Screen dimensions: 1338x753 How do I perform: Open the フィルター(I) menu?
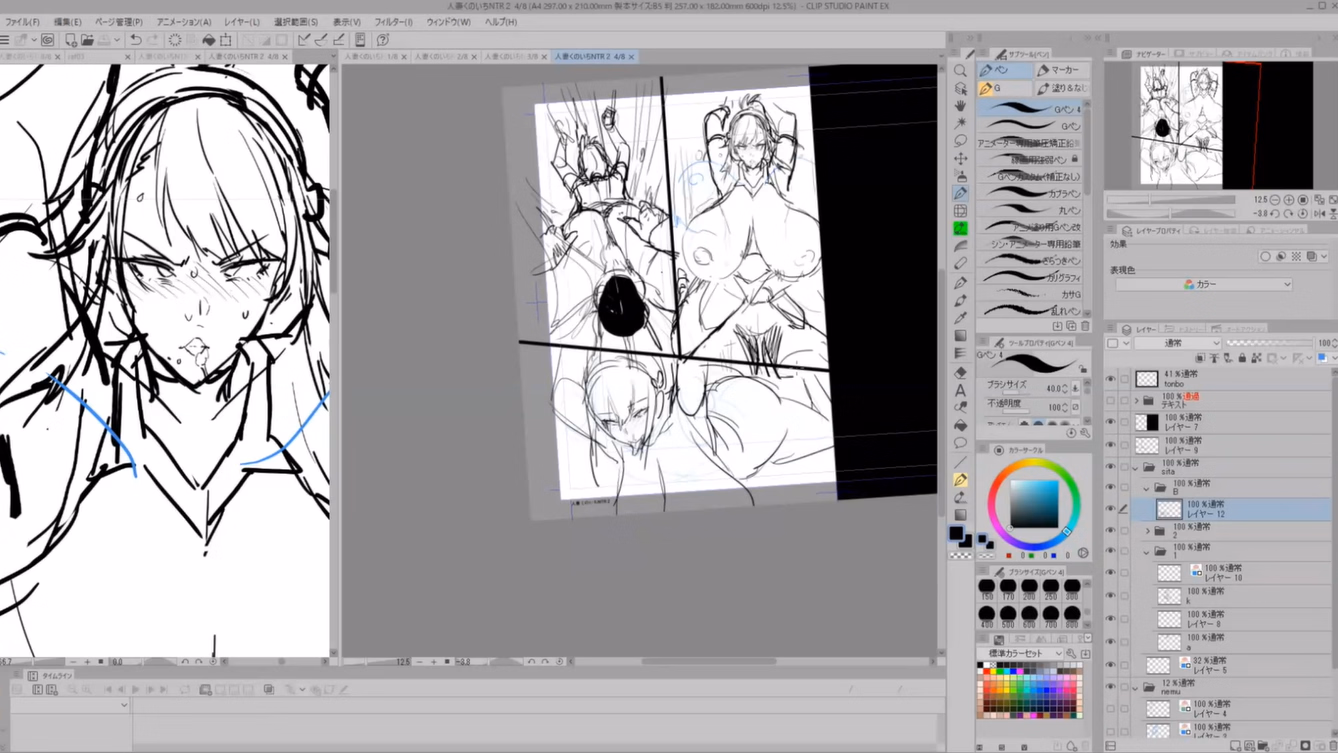(x=393, y=22)
